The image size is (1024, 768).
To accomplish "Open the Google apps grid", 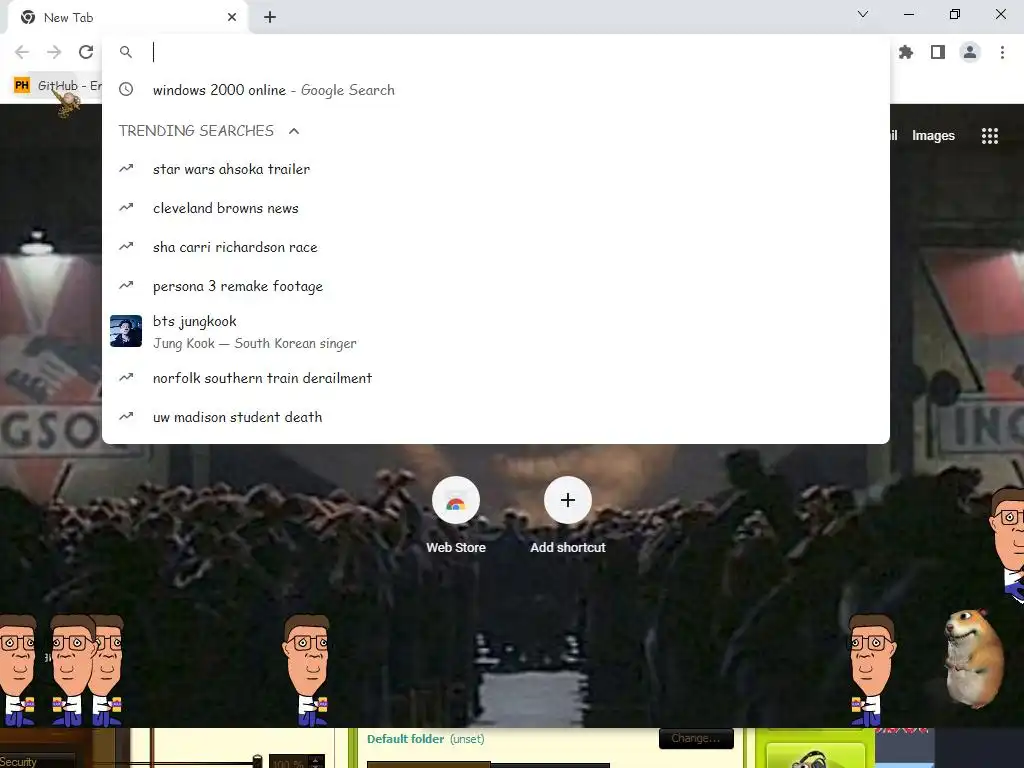I will point(990,136).
